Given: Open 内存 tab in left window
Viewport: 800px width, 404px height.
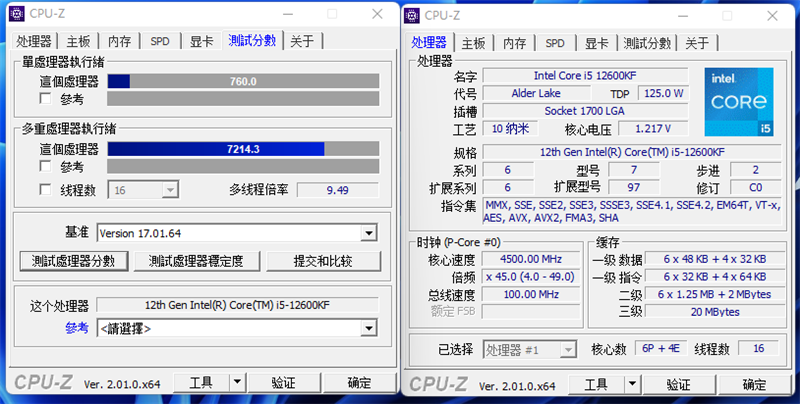Looking at the screenshot, I should (x=119, y=41).
